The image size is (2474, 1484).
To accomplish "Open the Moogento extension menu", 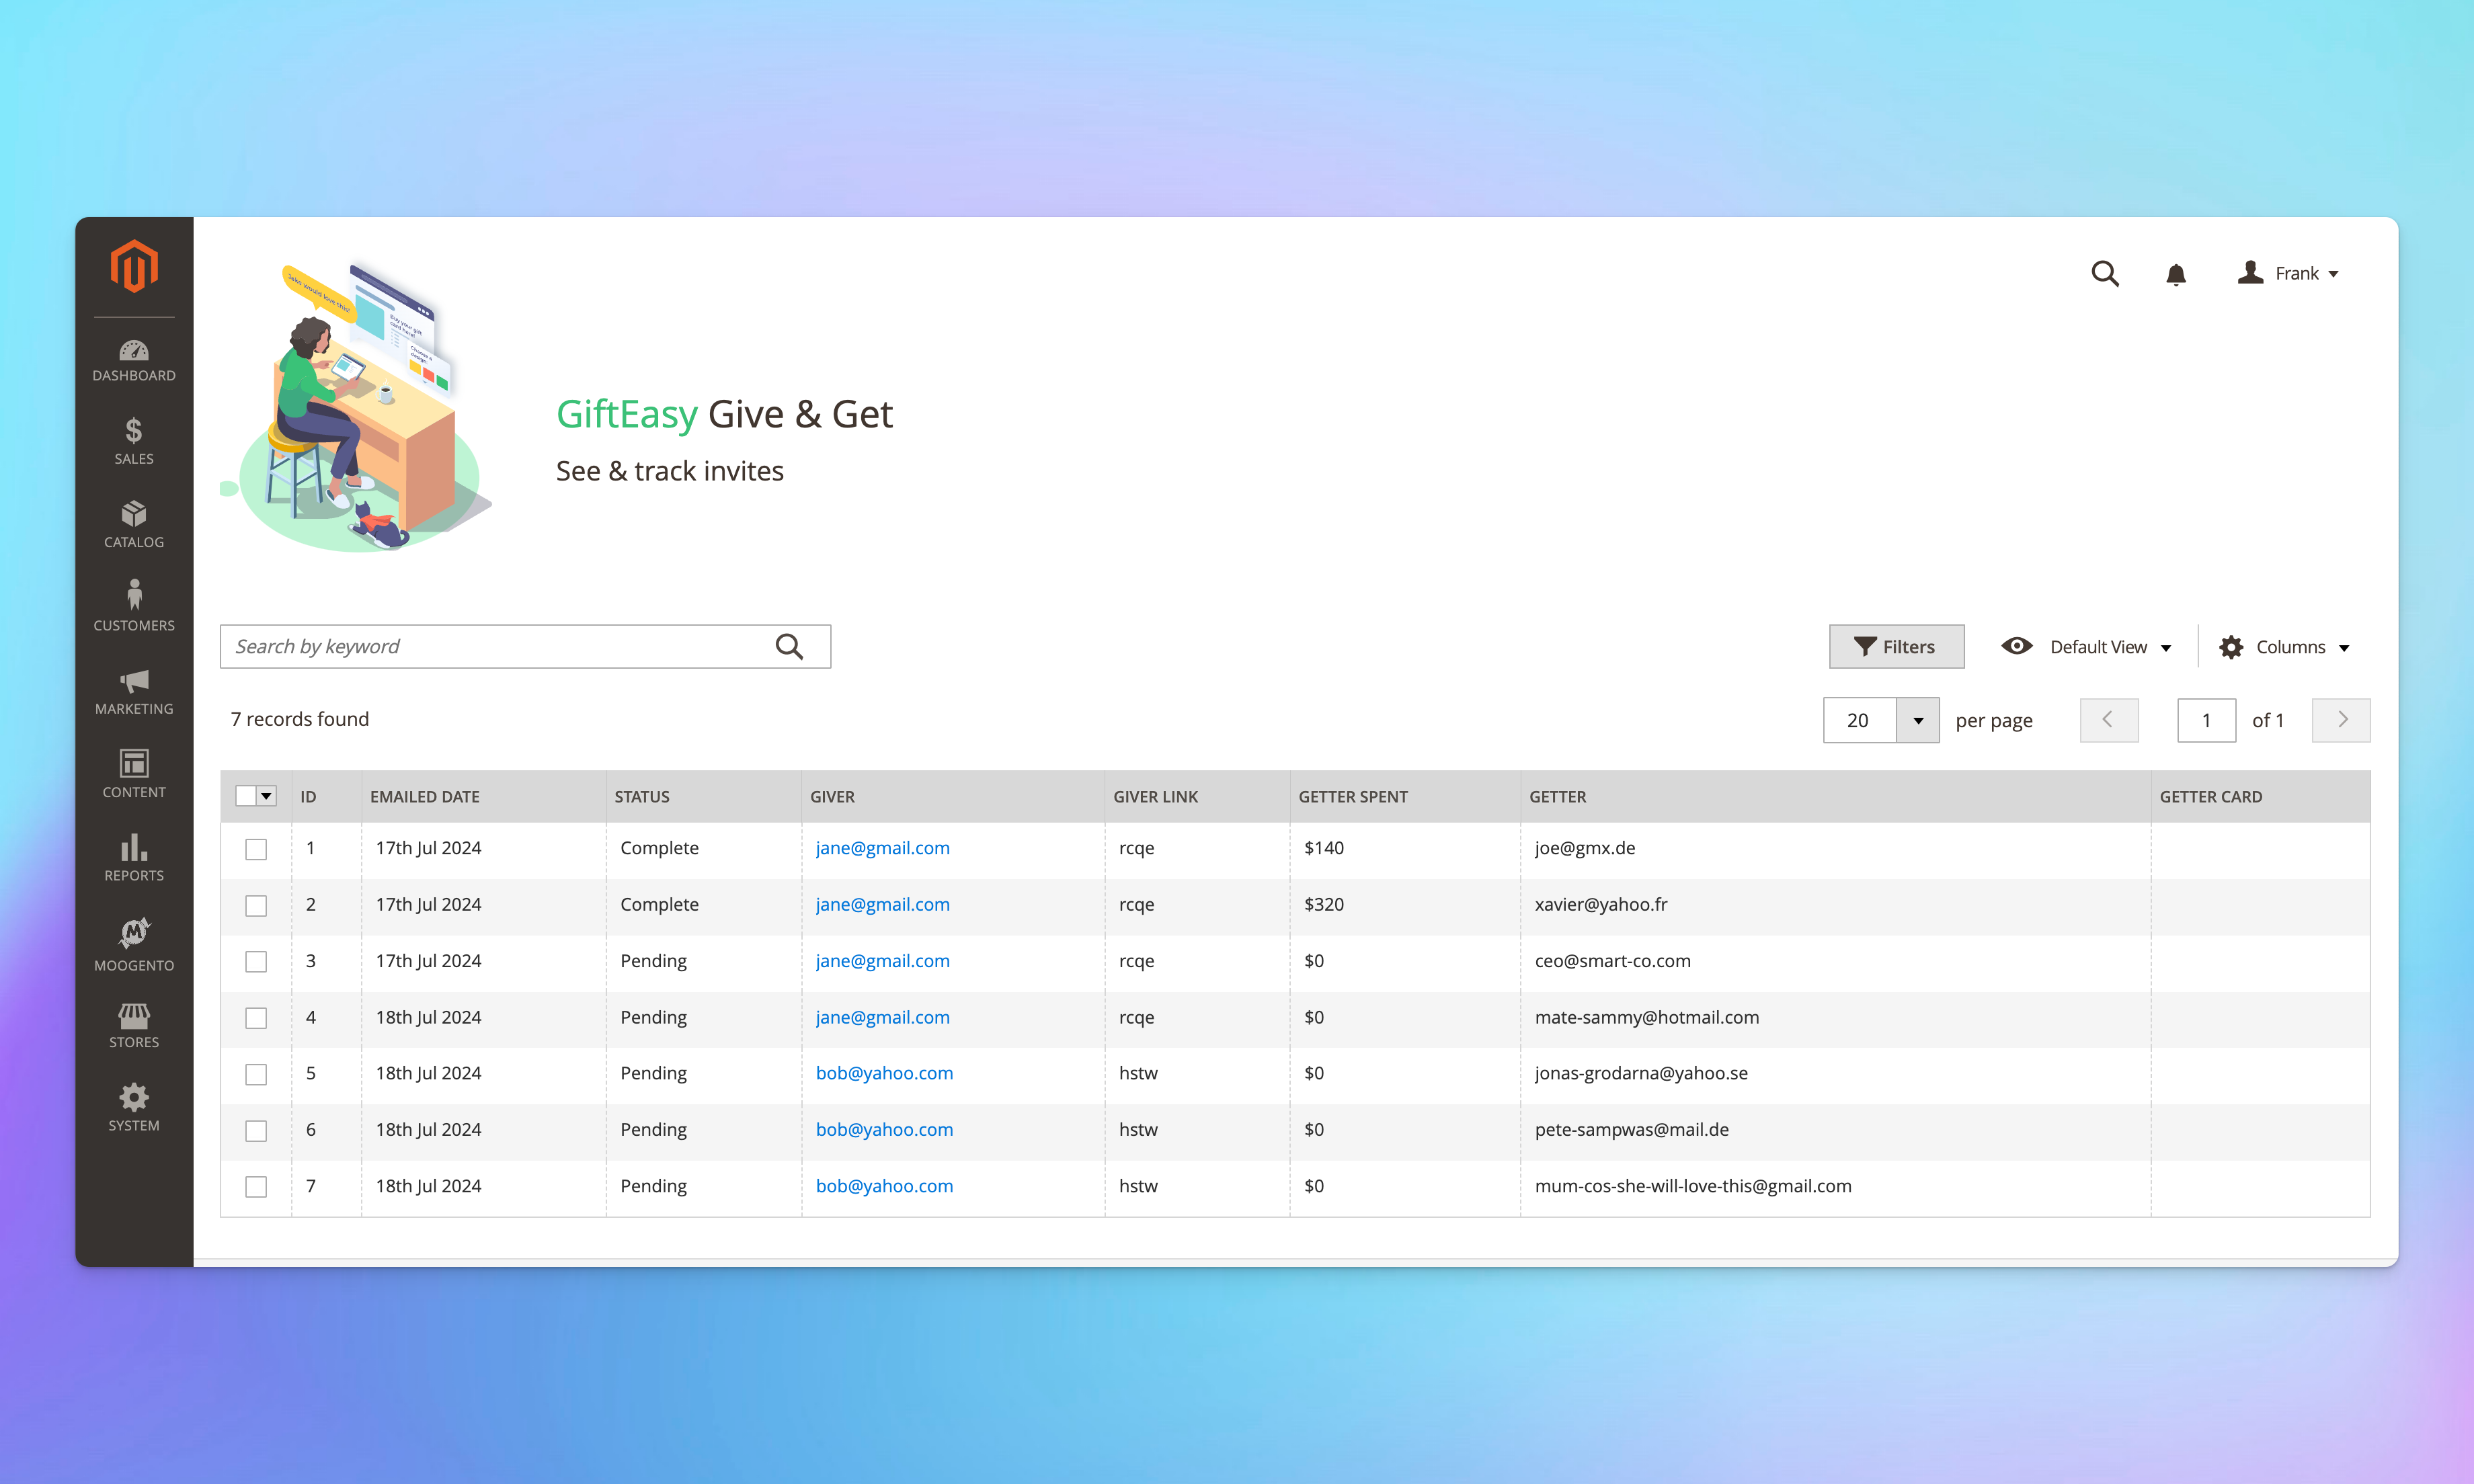I will click(x=134, y=945).
